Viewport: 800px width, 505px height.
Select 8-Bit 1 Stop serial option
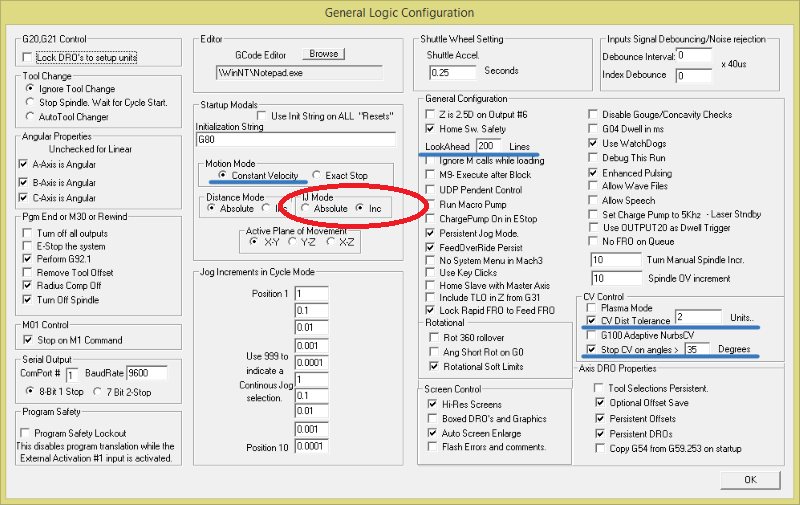(30, 391)
